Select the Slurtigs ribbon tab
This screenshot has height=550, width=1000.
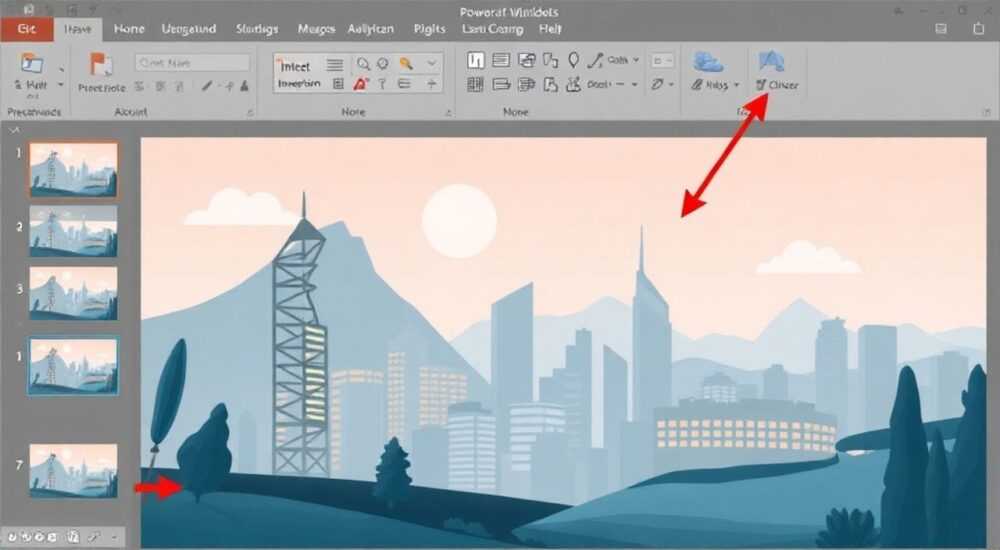(x=256, y=29)
